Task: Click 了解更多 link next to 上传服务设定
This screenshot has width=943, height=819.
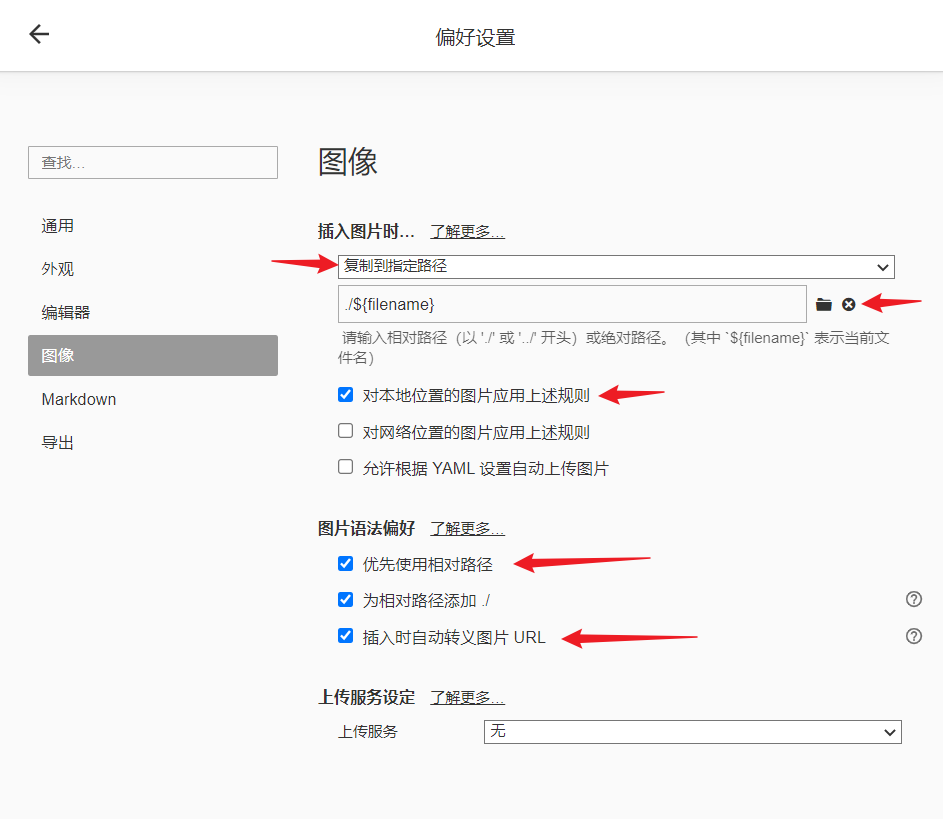Action: (x=467, y=698)
